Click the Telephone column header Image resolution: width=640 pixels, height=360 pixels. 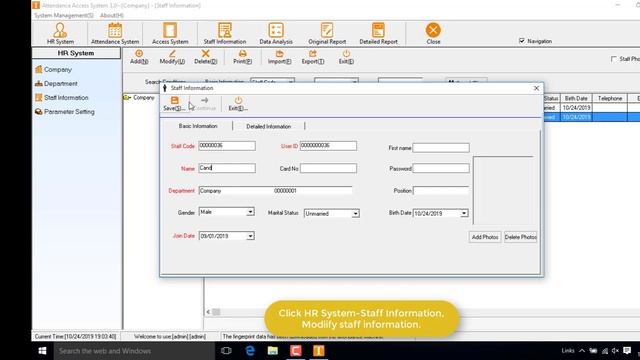(x=610, y=98)
